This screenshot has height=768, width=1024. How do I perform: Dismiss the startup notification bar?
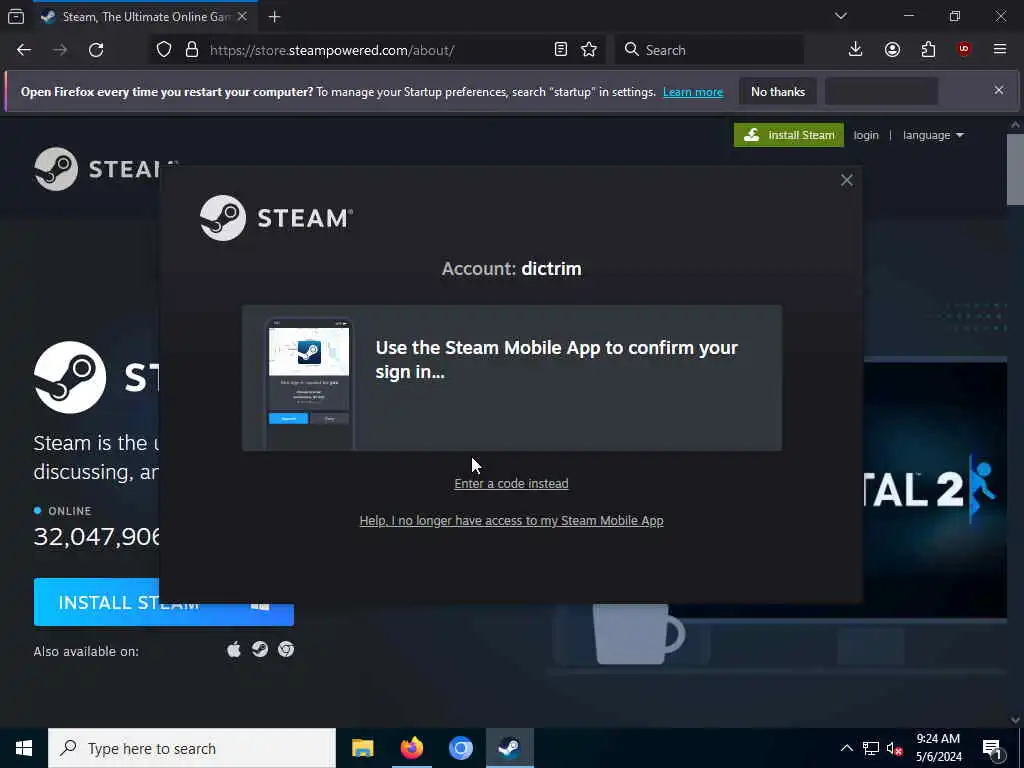[999, 90]
